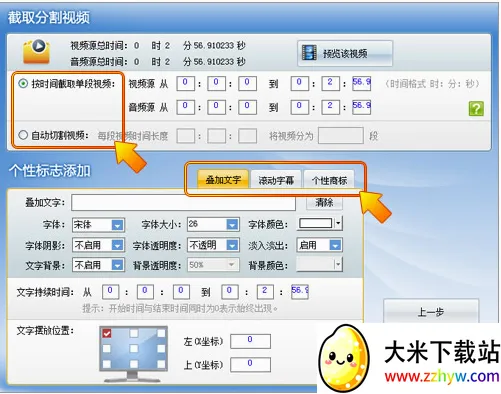Click the 叠加文字 text input field

[183, 203]
